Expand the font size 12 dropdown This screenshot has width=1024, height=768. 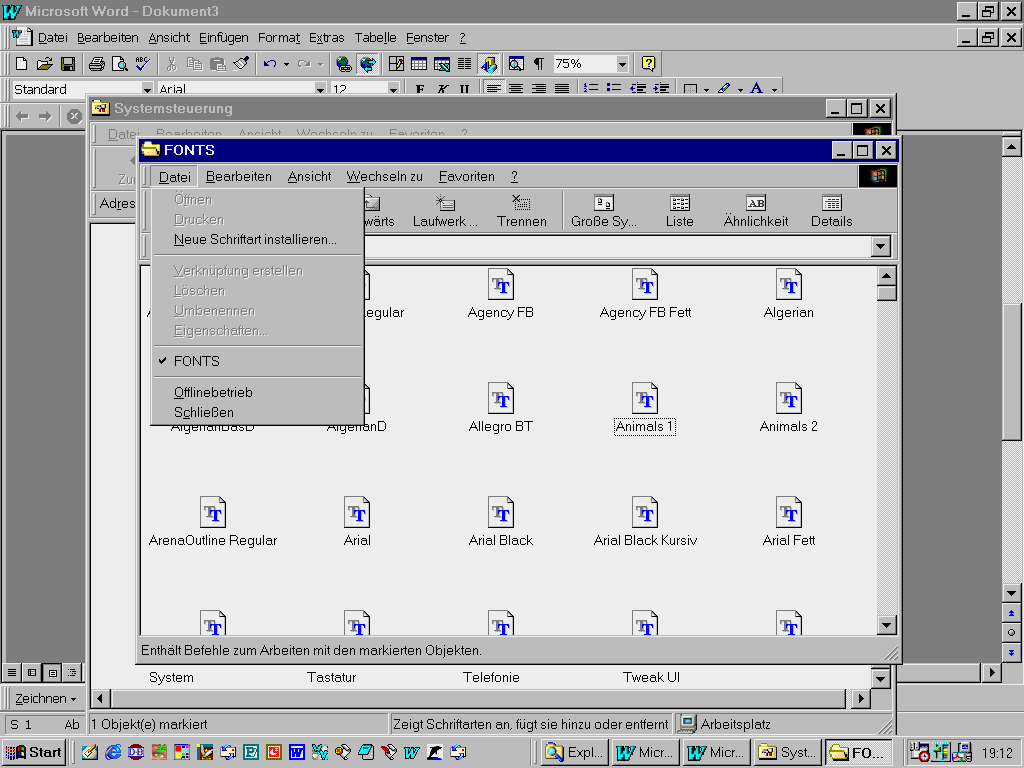(x=392, y=89)
